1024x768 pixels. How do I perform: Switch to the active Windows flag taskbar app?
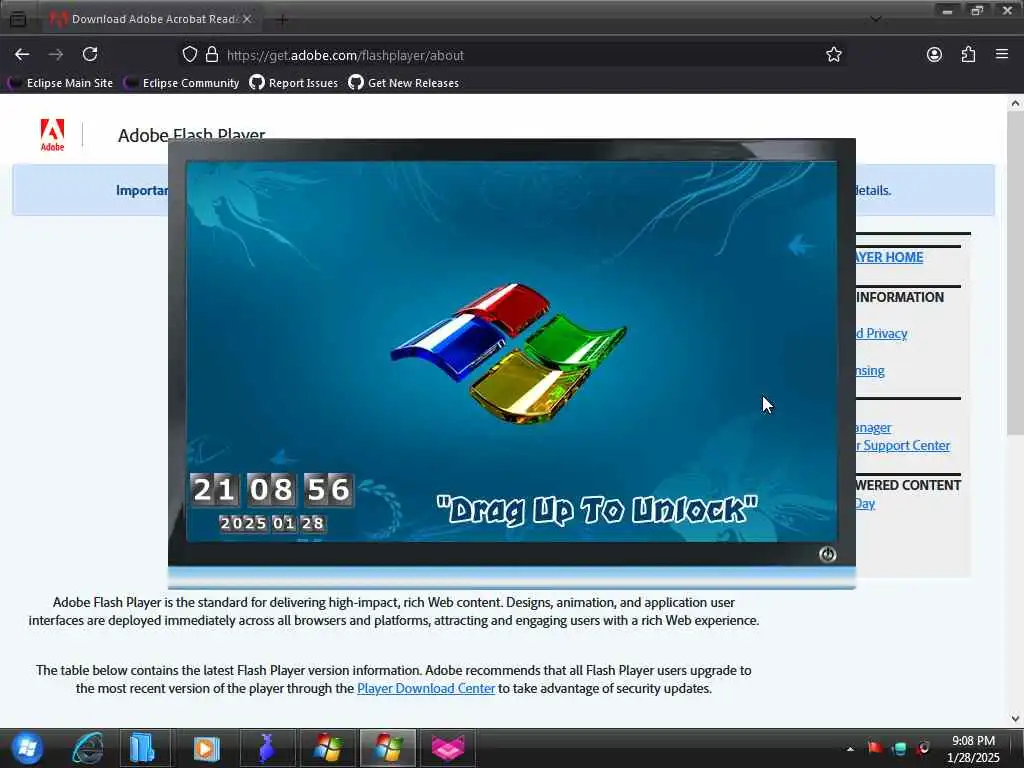click(387, 748)
